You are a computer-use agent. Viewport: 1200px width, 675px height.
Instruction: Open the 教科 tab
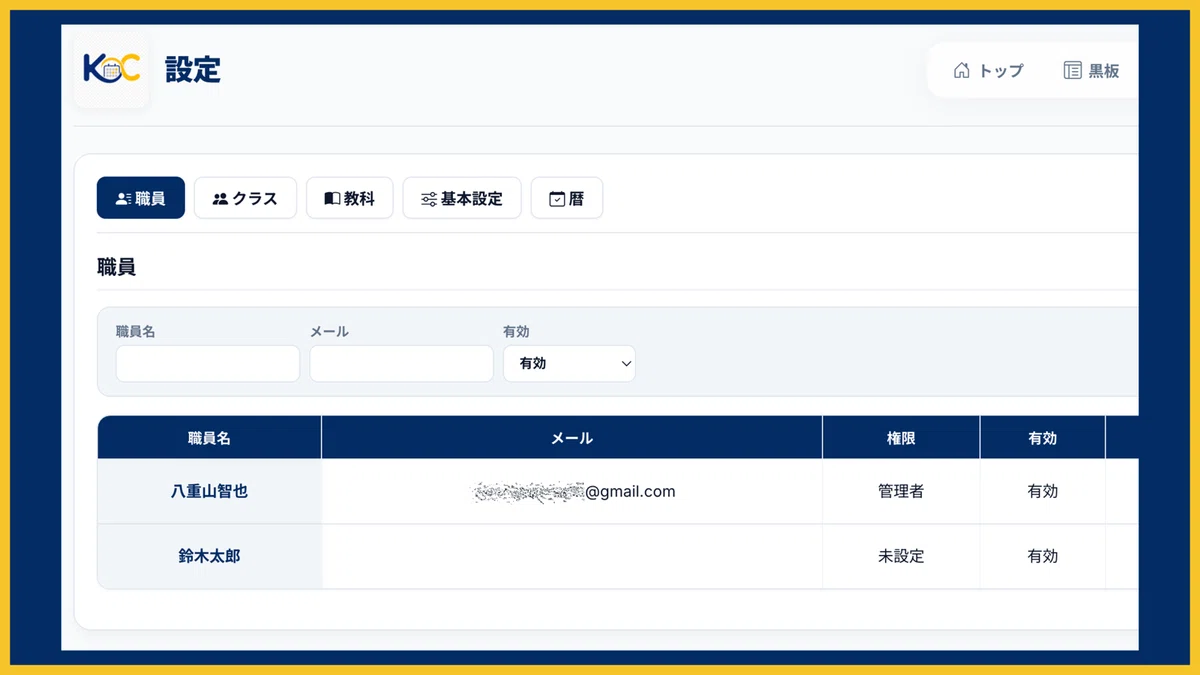tap(350, 198)
